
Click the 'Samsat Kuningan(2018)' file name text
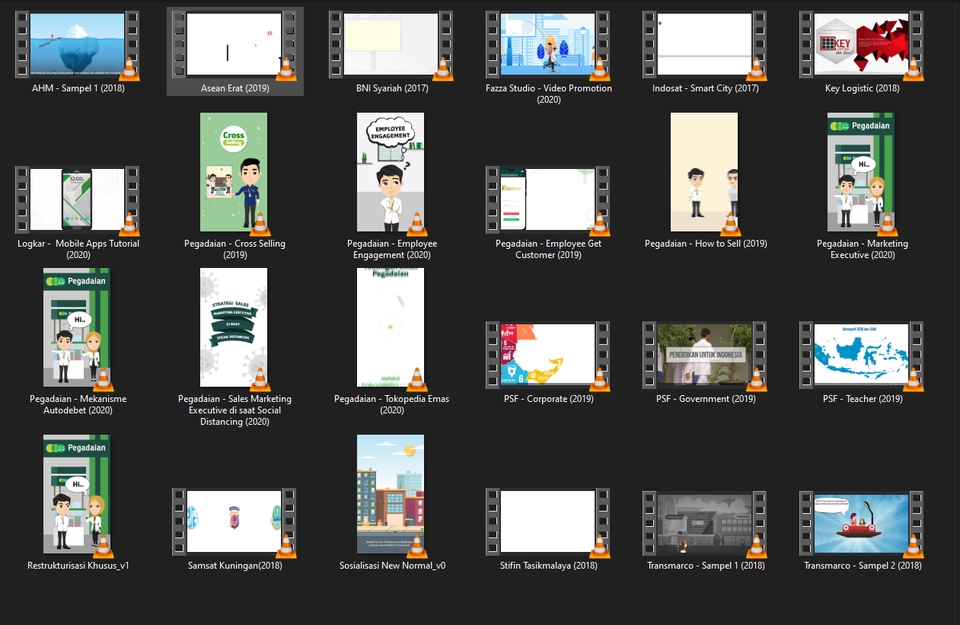click(x=235, y=566)
